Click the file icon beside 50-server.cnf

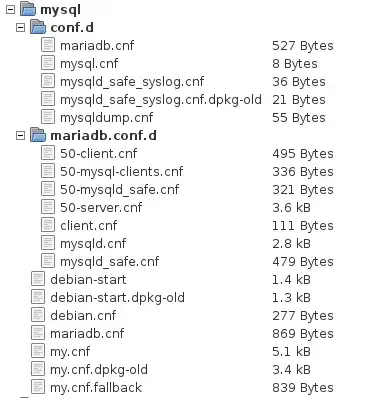(48, 207)
